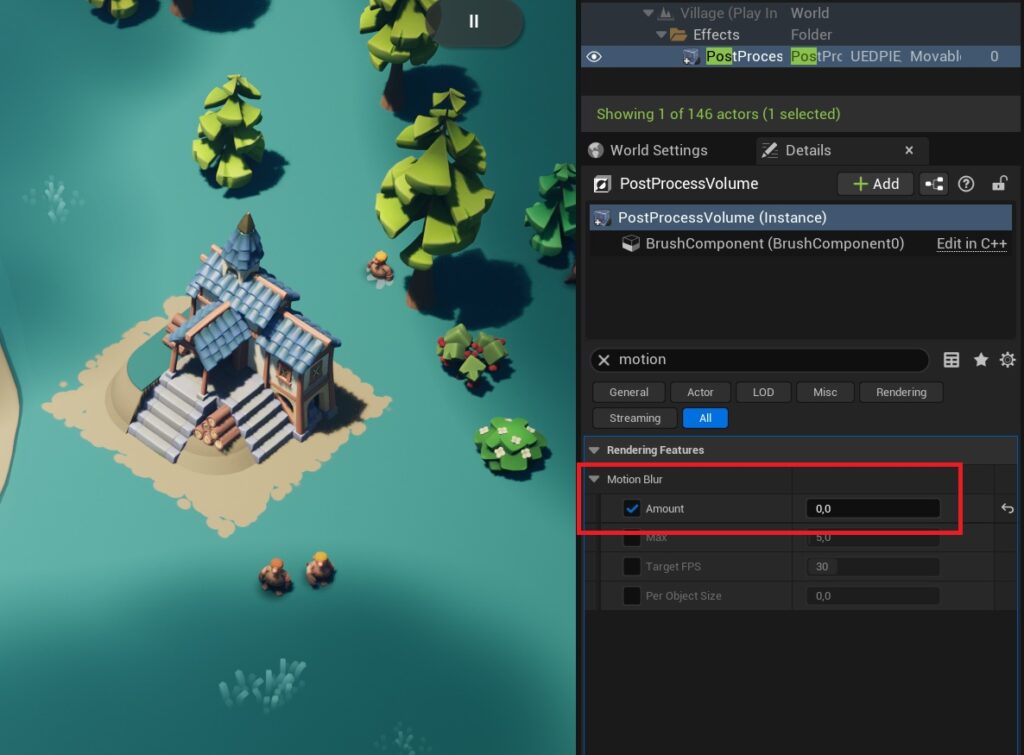
Task: Click the Movable mobility cell in the outliner
Action: click(935, 57)
